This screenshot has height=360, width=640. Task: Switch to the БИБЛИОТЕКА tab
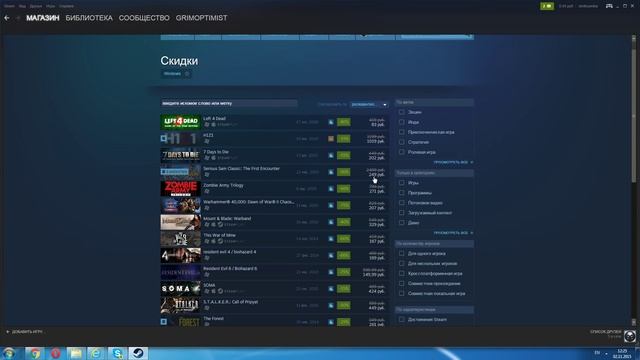[x=89, y=18]
